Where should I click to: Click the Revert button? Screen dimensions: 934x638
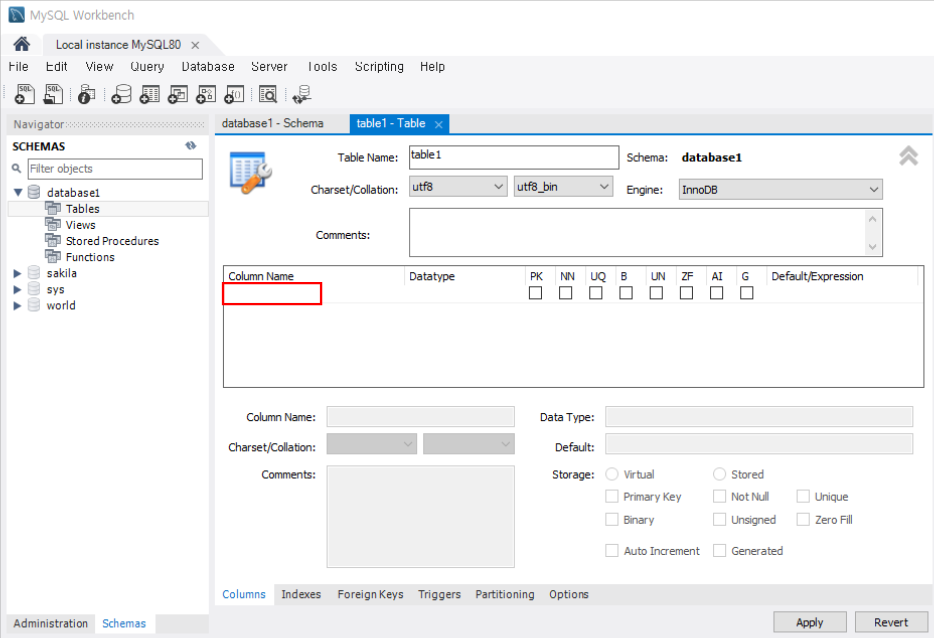pyautogui.click(x=888, y=621)
